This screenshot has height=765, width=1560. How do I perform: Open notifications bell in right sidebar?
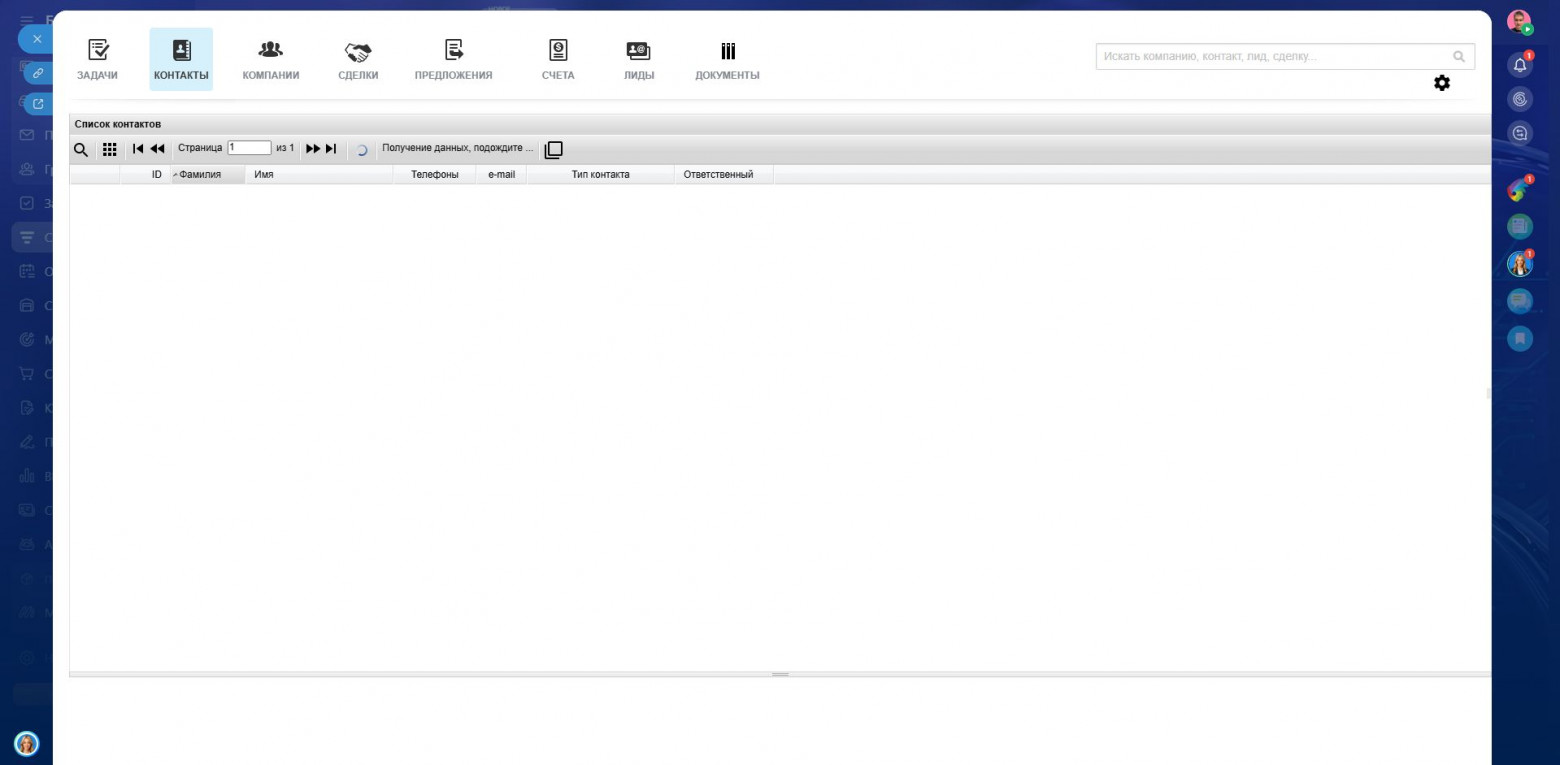[1520, 65]
